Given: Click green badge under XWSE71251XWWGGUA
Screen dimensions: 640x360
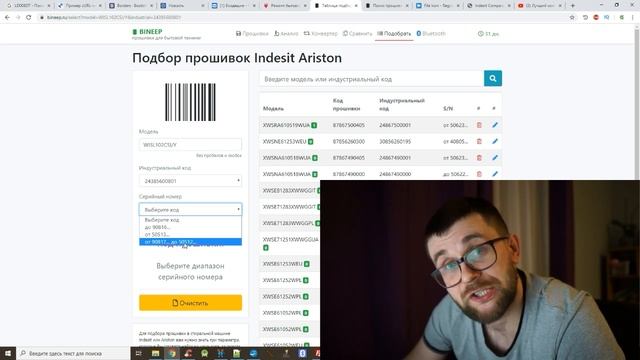Looking at the screenshot, I should [266, 248].
